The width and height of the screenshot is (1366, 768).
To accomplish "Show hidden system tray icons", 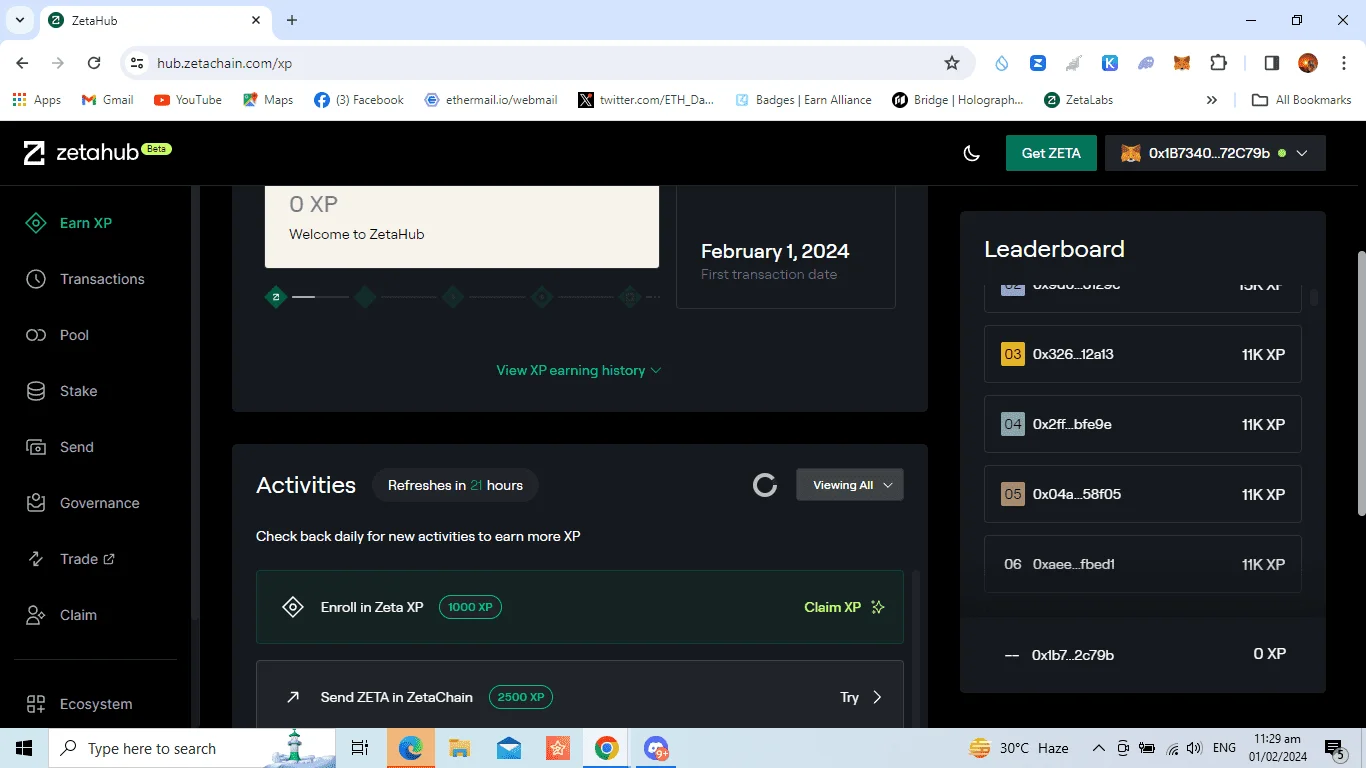I will (1098, 748).
